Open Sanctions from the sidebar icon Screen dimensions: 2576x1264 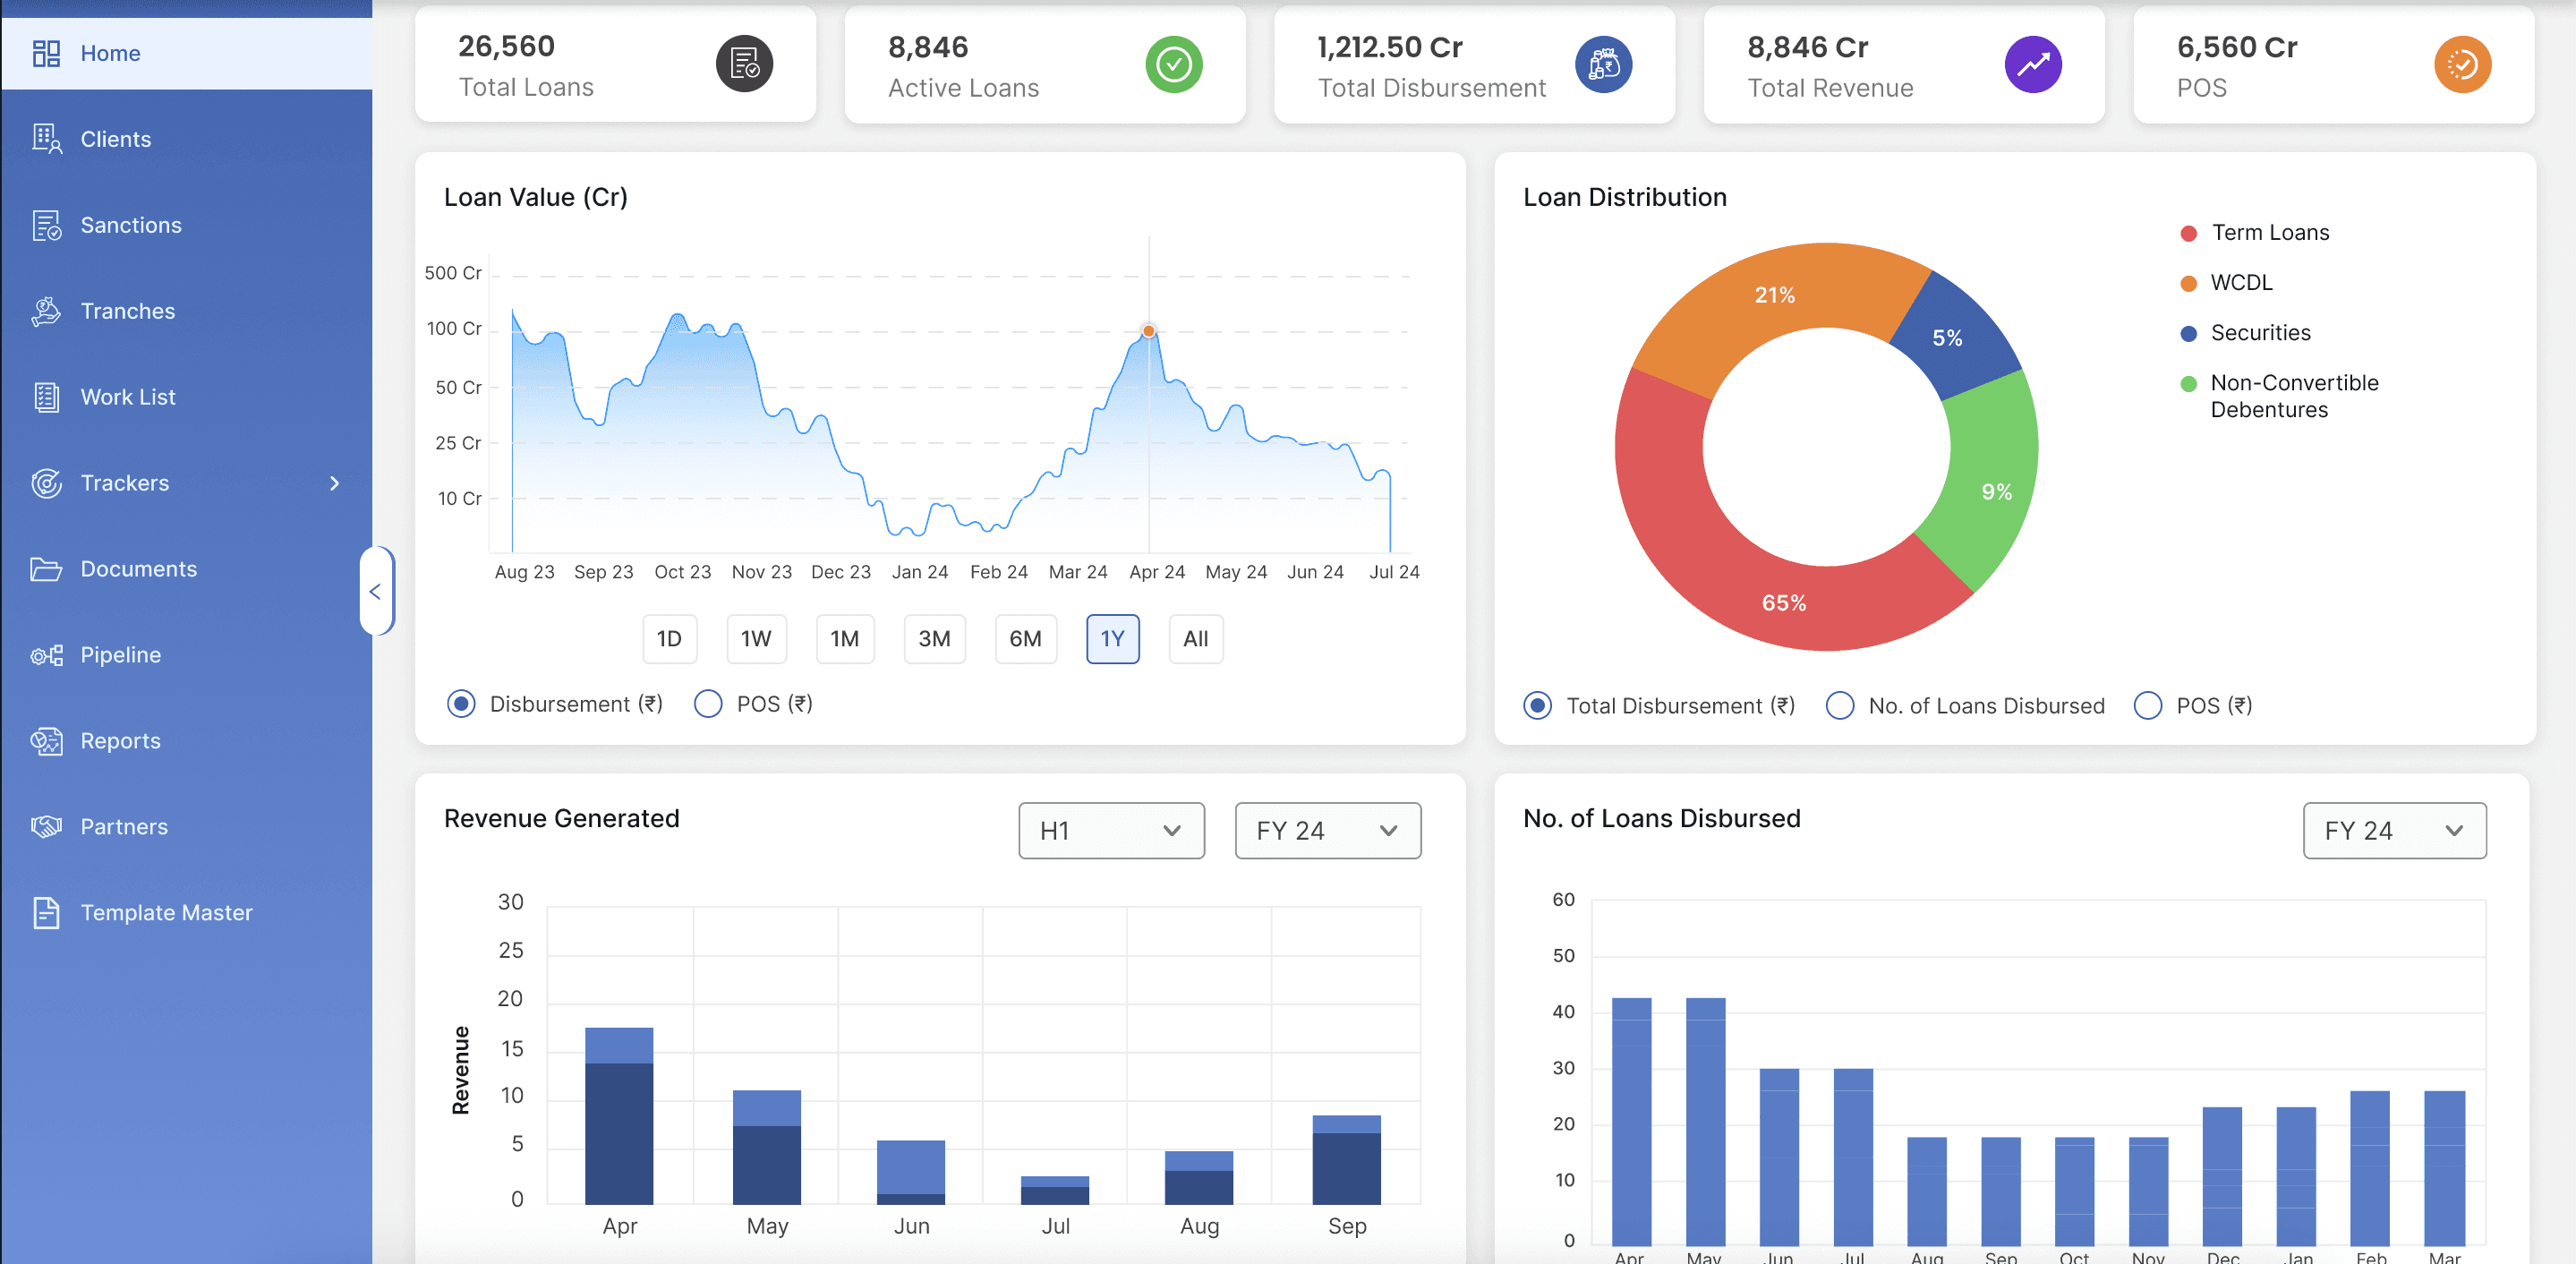point(46,225)
